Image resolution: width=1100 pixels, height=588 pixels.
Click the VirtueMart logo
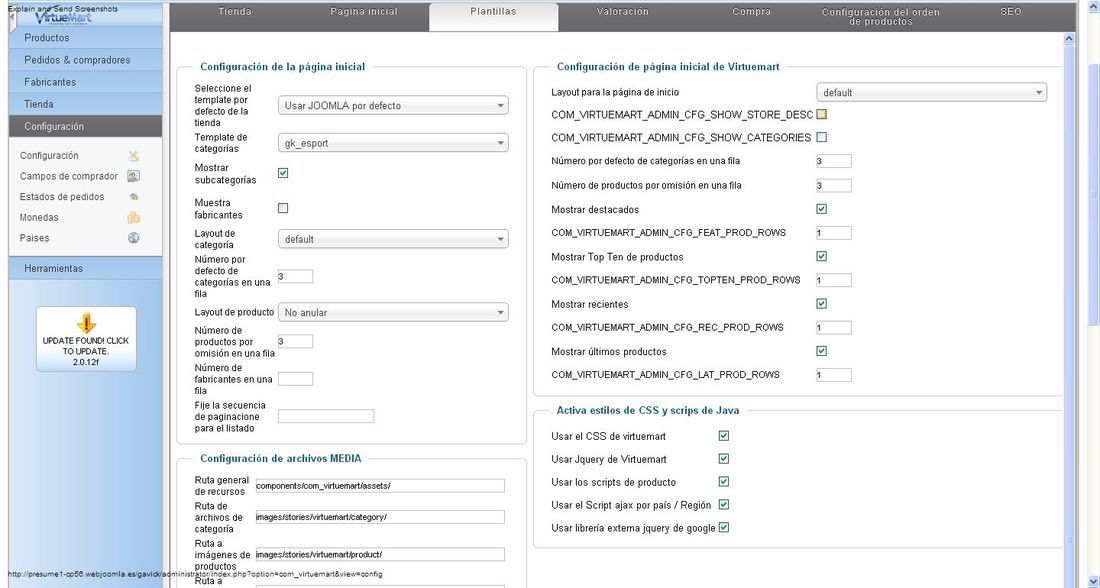pyautogui.click(x=63, y=17)
